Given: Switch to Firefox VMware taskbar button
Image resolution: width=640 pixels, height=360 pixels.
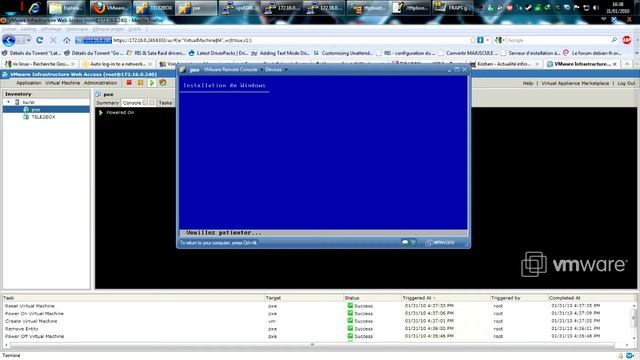Looking at the screenshot, I should click(x=110, y=8).
